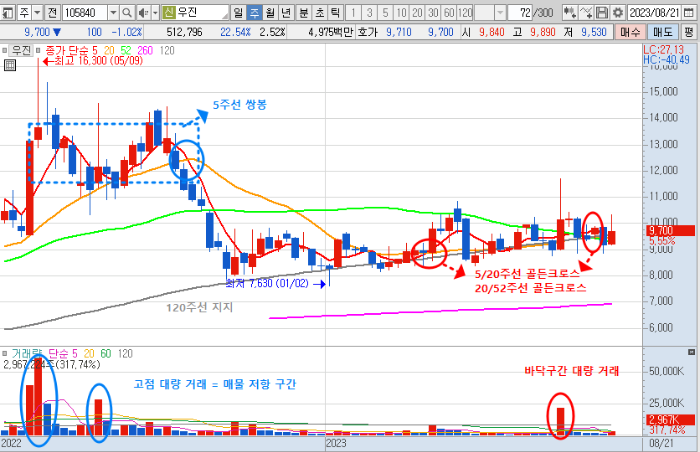The width and height of the screenshot is (700, 452).
Task: Click the 10 interval button
Action: coord(401,13)
